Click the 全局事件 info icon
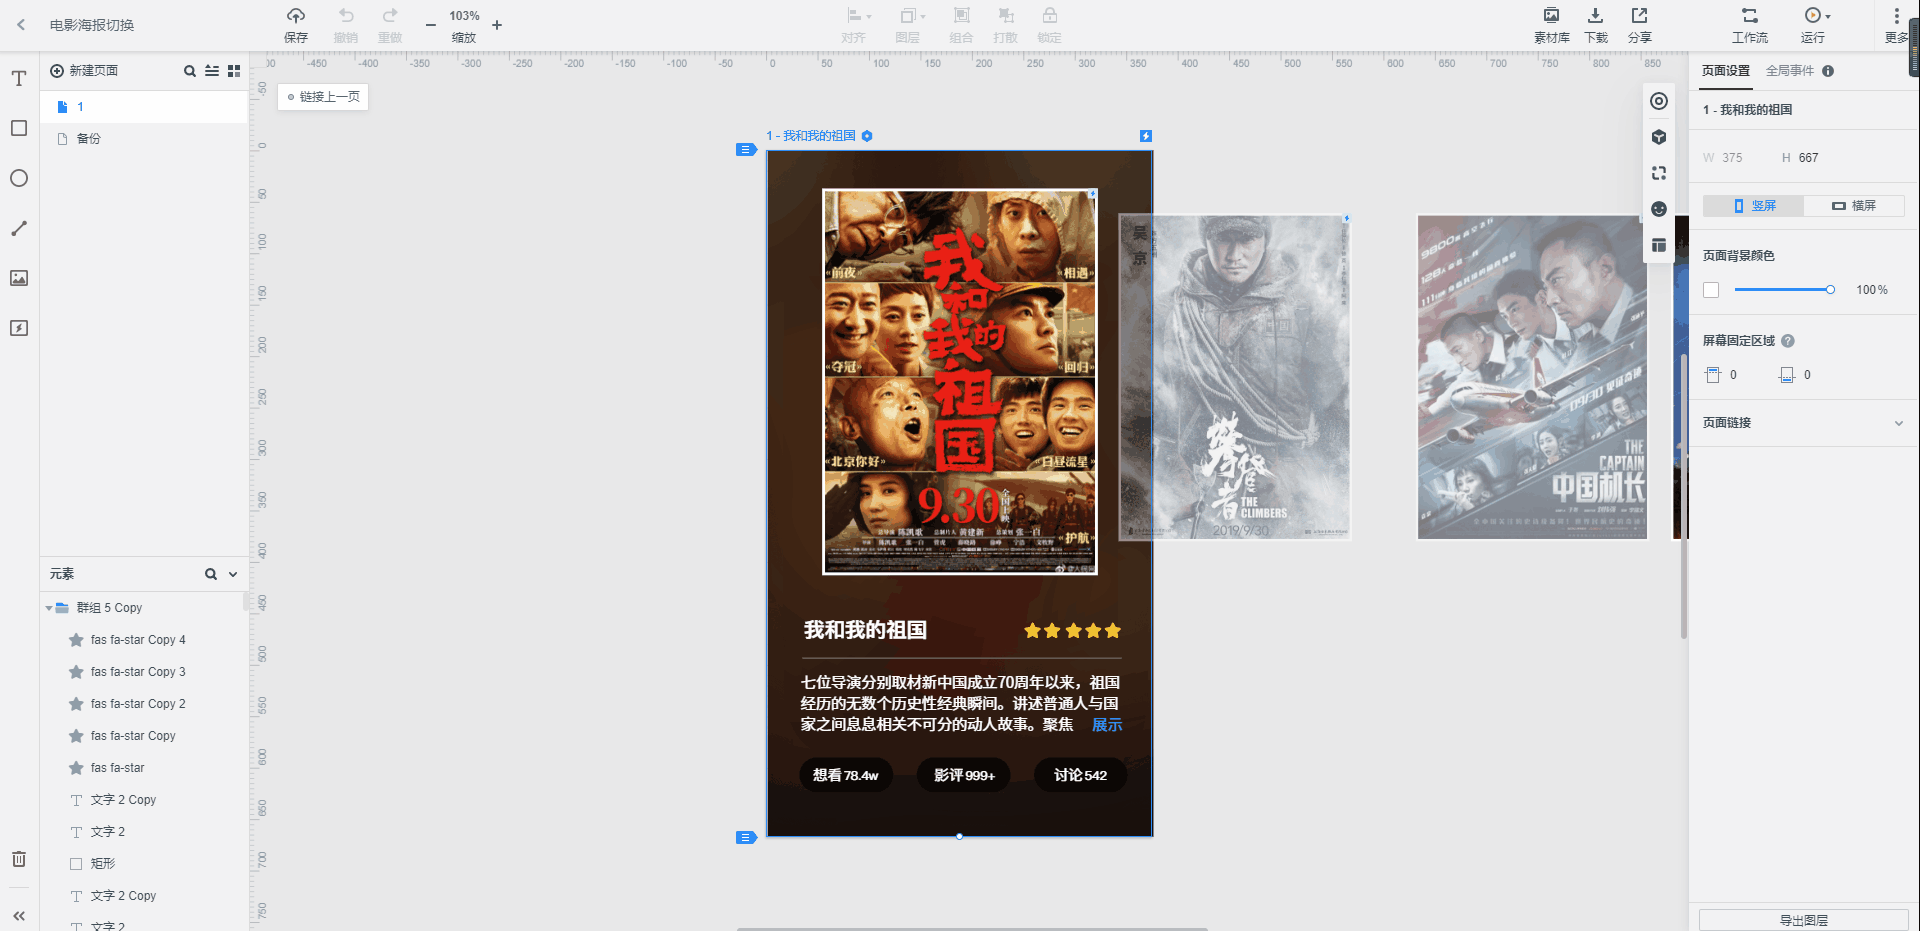 (x=1828, y=71)
